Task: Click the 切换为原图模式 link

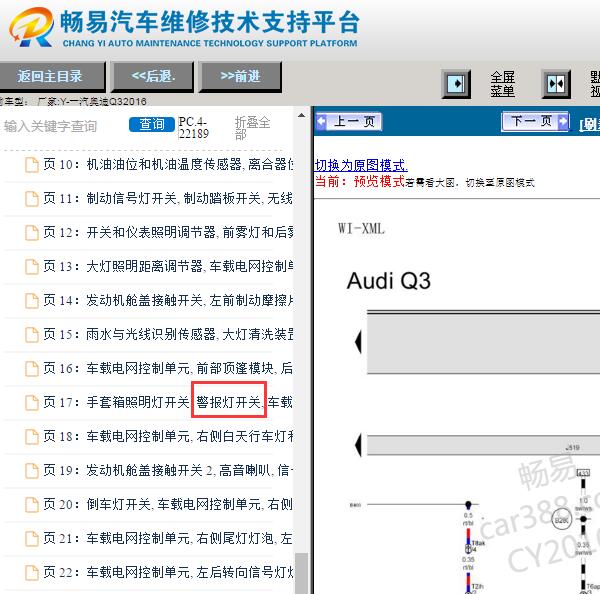Action: (x=361, y=165)
